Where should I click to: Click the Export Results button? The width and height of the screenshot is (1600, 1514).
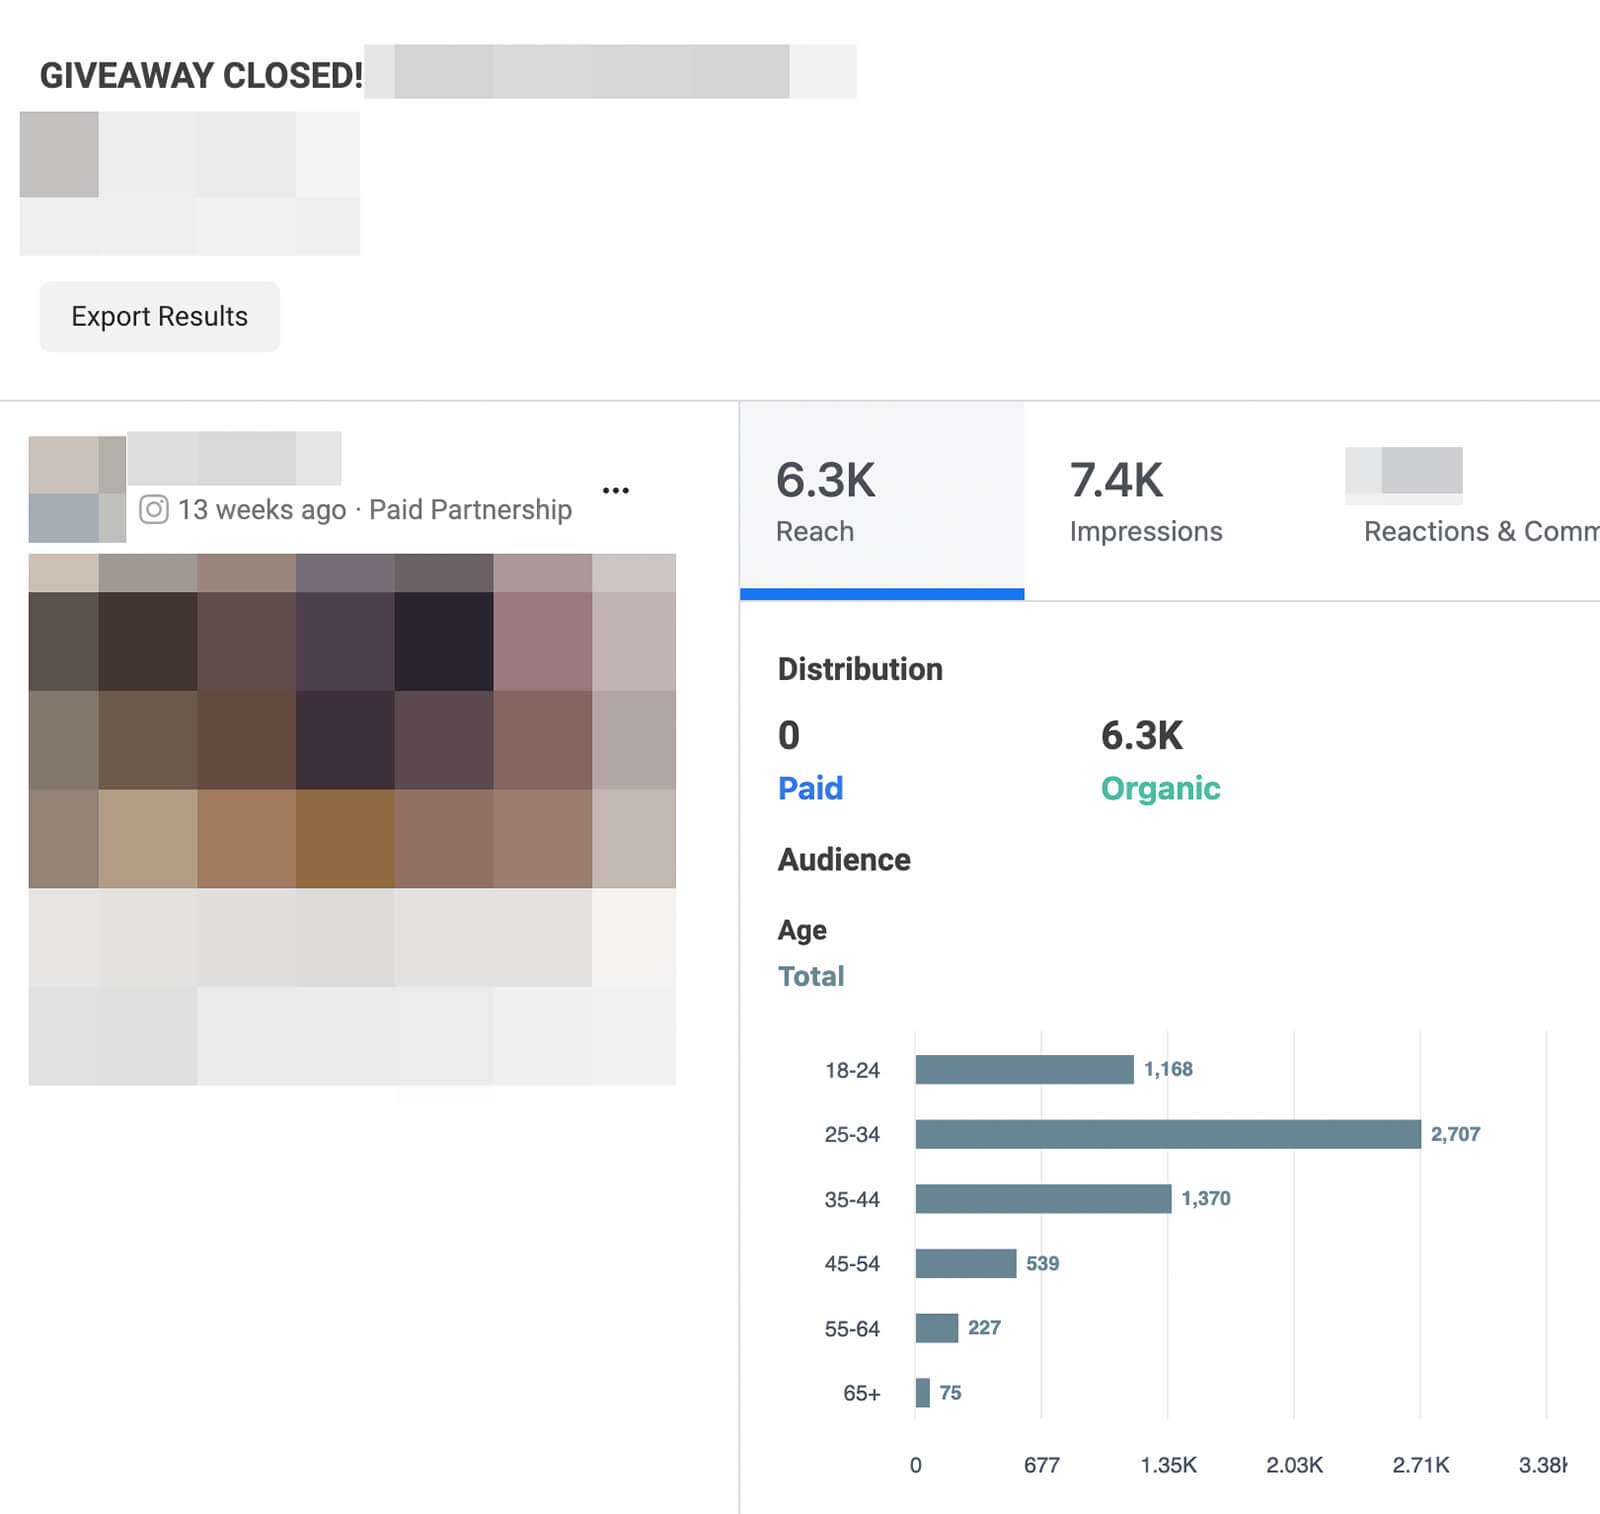pyautogui.click(x=159, y=316)
